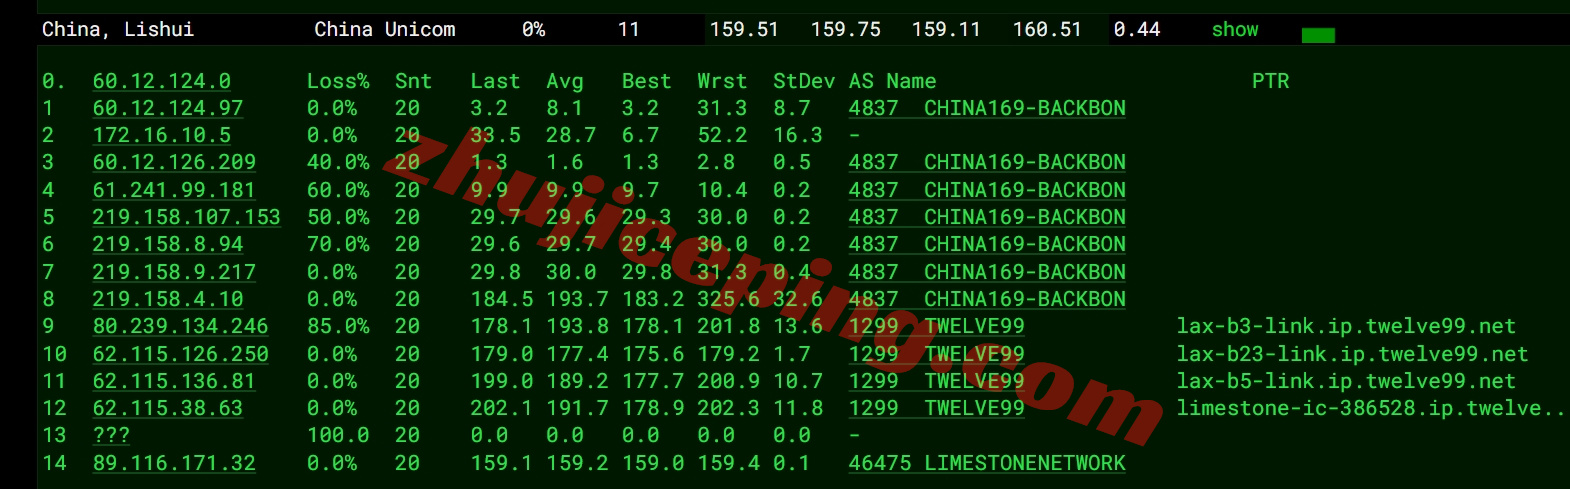Open IP link 62.115.126.250
The width and height of the screenshot is (1570, 489).
181,354
